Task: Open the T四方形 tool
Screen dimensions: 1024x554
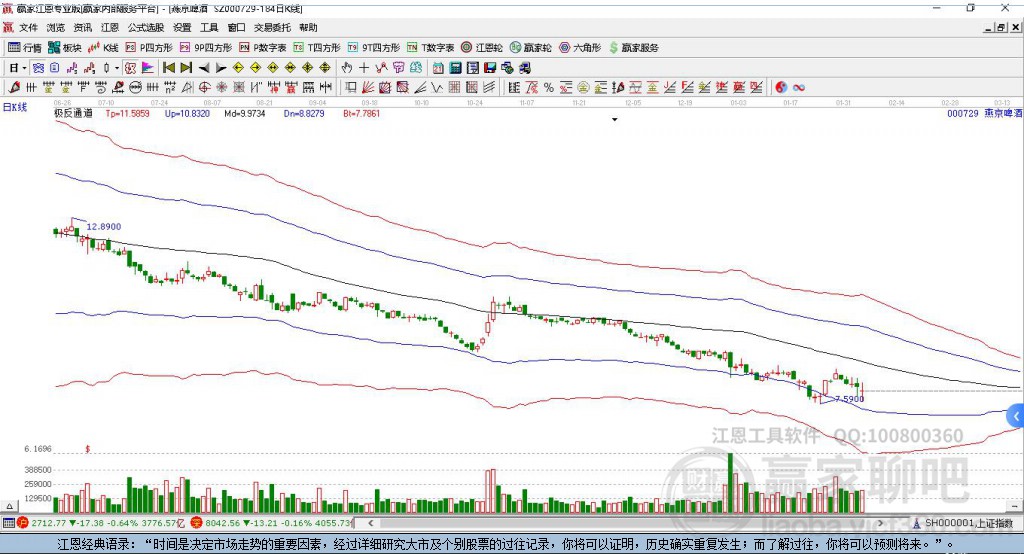Action: (x=317, y=48)
